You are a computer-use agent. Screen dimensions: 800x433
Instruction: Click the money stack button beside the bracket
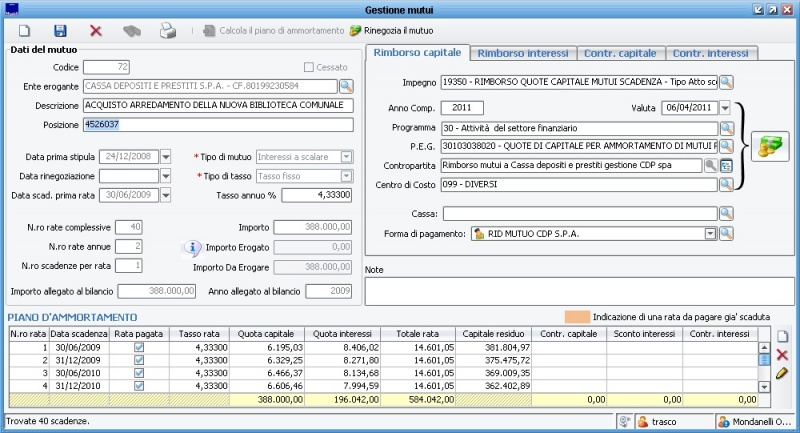pos(770,146)
